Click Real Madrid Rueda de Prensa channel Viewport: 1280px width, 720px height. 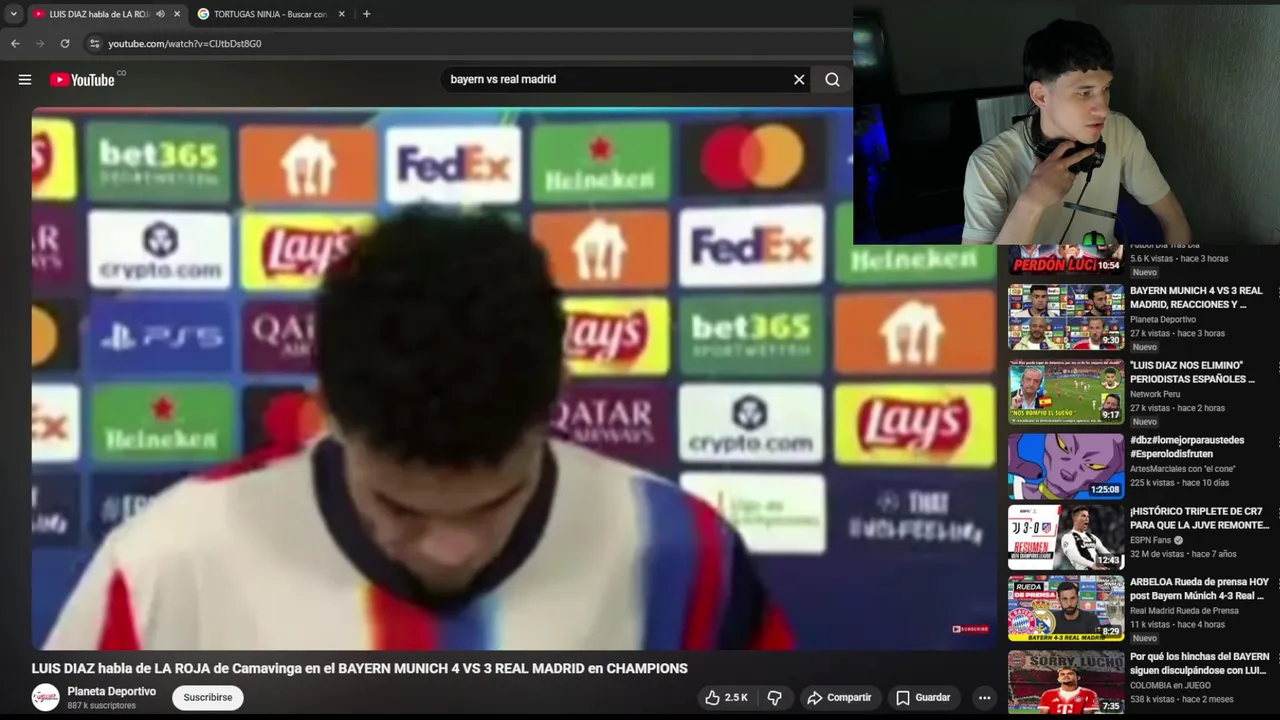(1184, 610)
